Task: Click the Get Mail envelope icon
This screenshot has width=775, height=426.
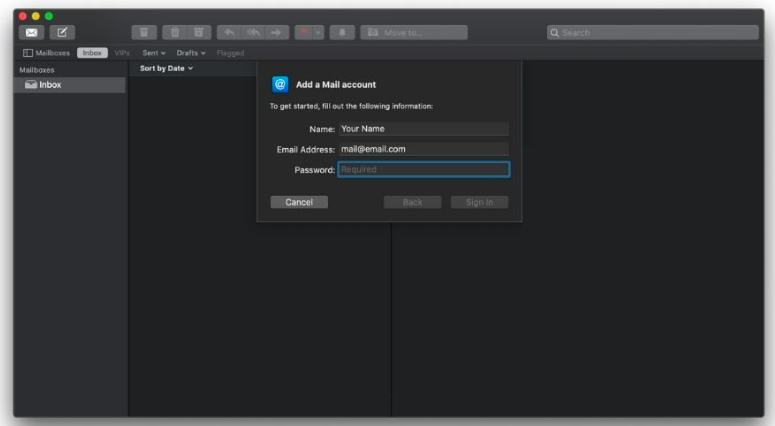Action: (31, 33)
